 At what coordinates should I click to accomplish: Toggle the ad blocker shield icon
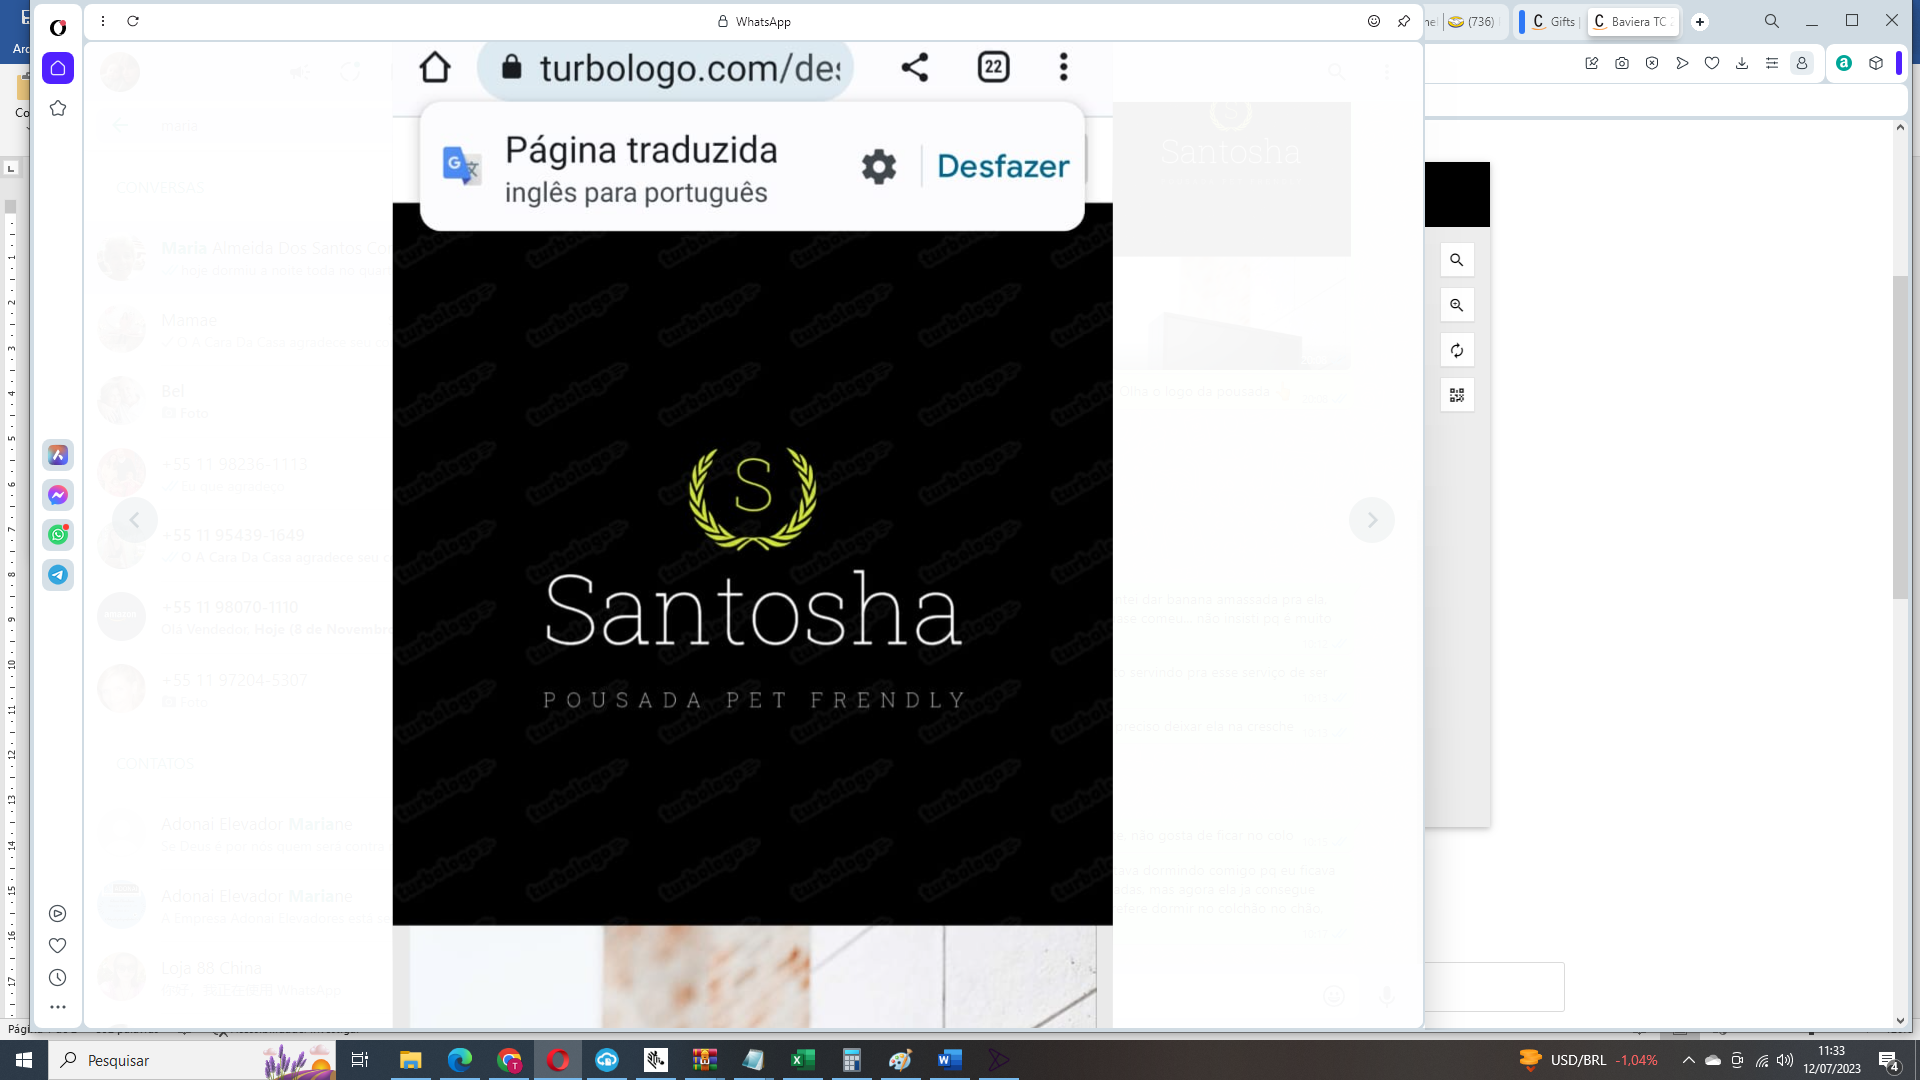(x=1652, y=63)
